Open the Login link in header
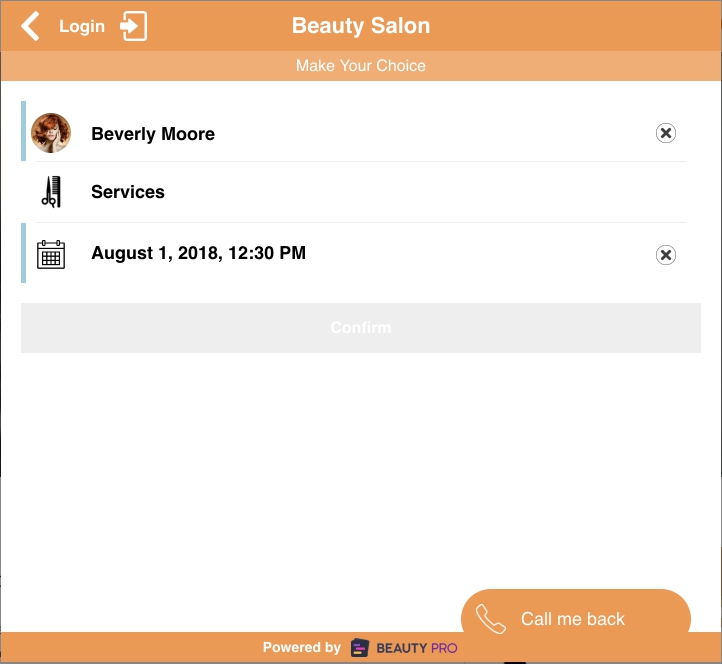The image size is (722, 664). tap(82, 26)
